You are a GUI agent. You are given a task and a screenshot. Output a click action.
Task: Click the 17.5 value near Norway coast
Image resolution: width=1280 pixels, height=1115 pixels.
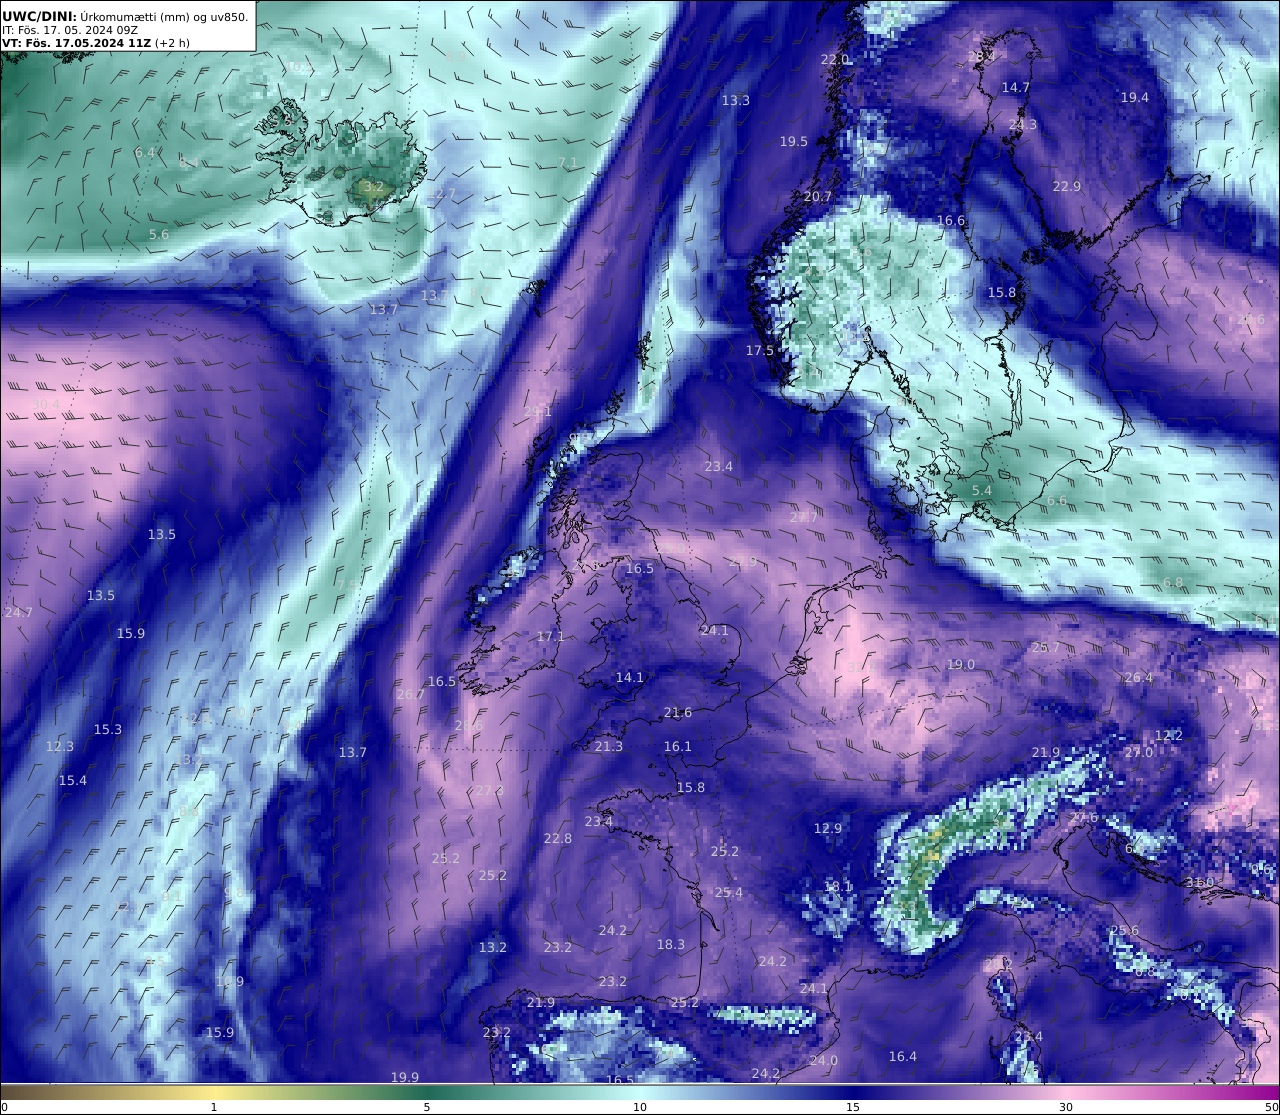(x=760, y=351)
